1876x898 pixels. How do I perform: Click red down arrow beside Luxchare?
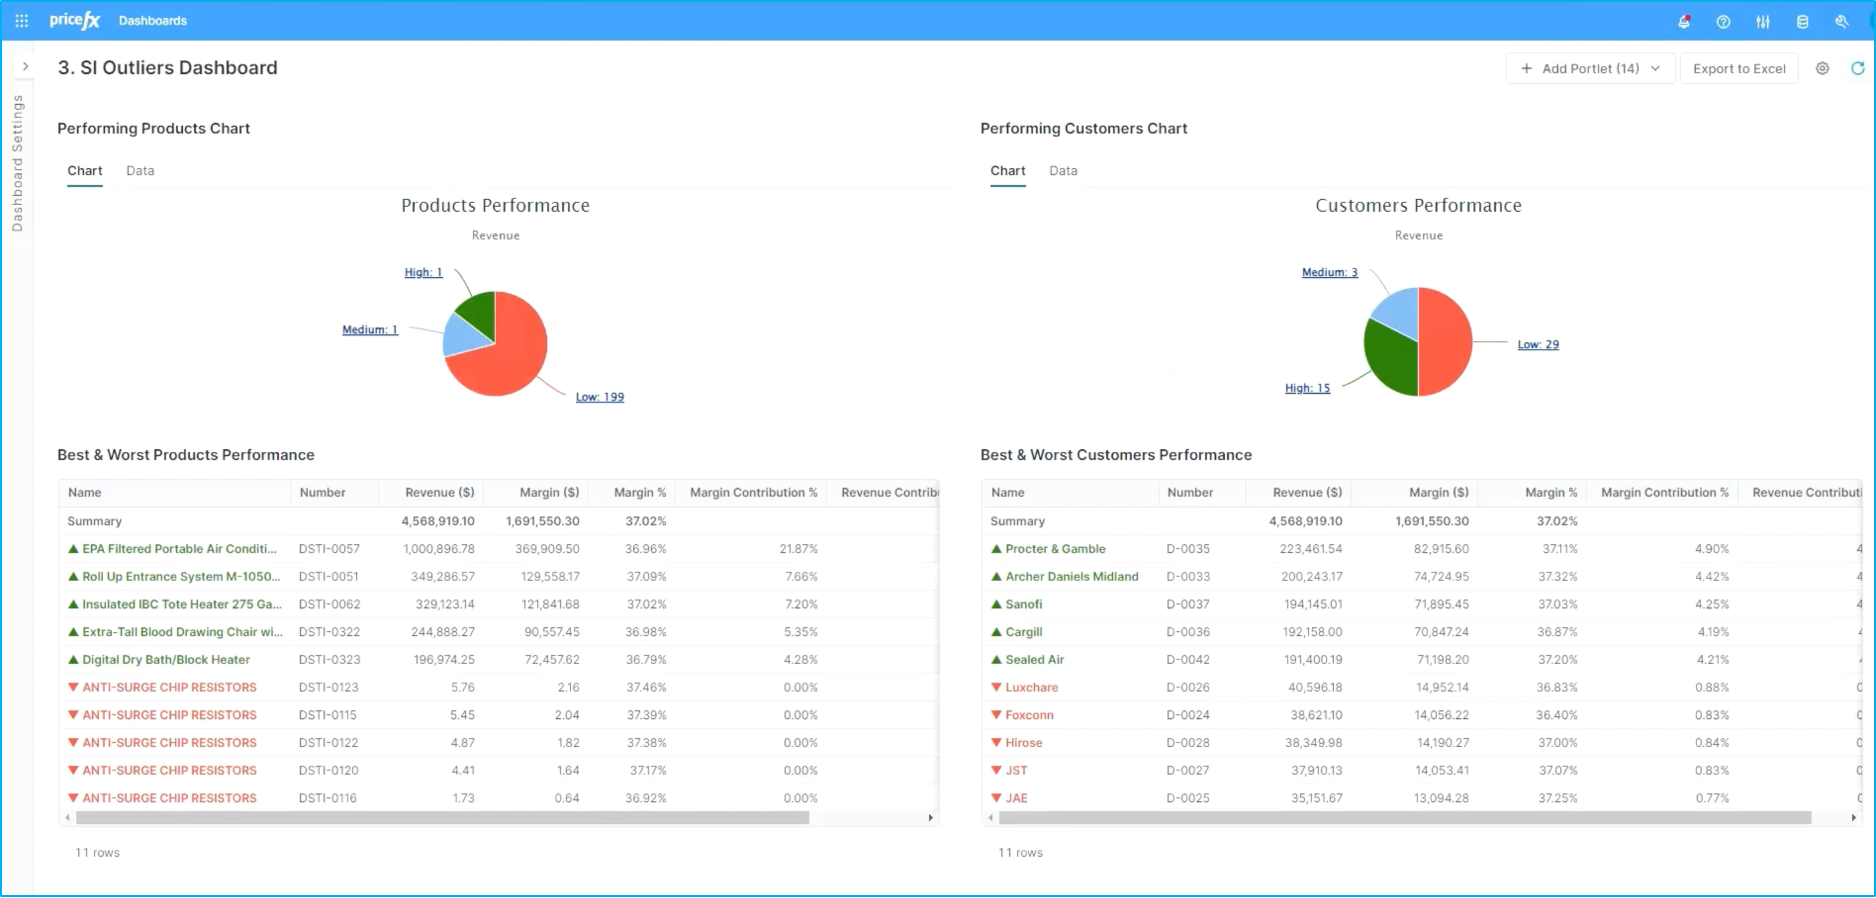[996, 688]
